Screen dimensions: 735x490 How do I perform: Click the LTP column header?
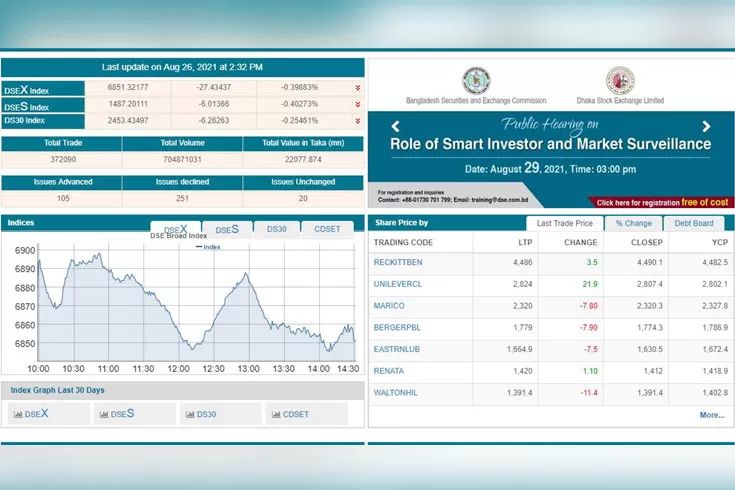tap(525, 242)
